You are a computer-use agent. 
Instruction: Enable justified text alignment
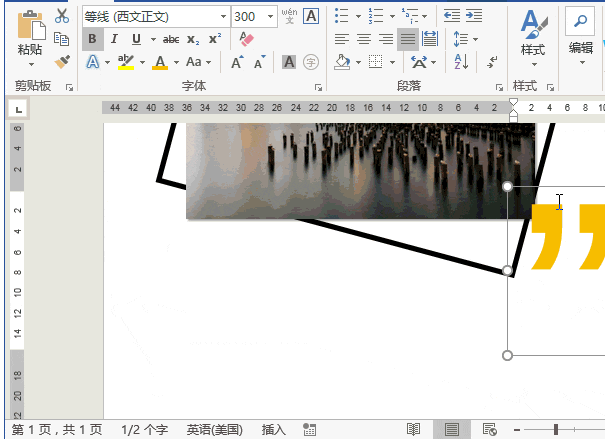click(x=408, y=39)
